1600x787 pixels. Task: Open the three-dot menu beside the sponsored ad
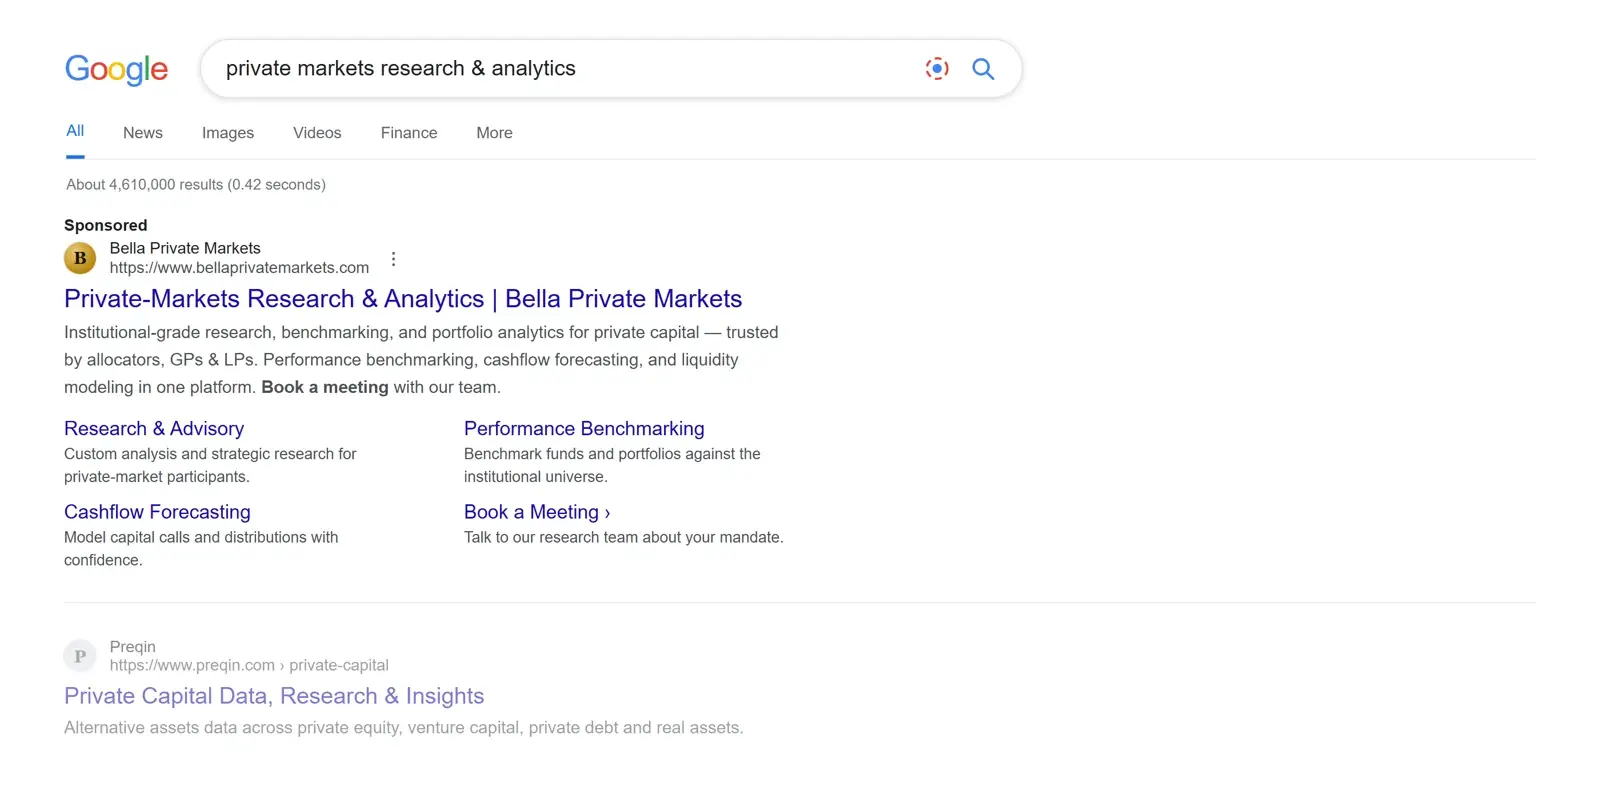tap(394, 259)
